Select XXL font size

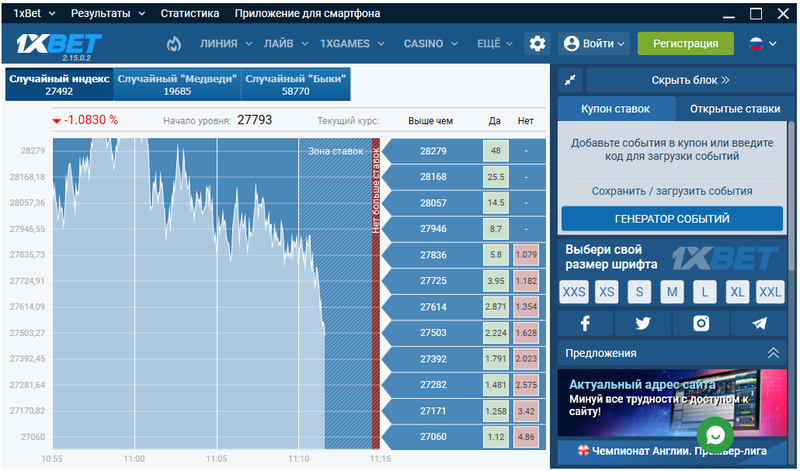(770, 292)
